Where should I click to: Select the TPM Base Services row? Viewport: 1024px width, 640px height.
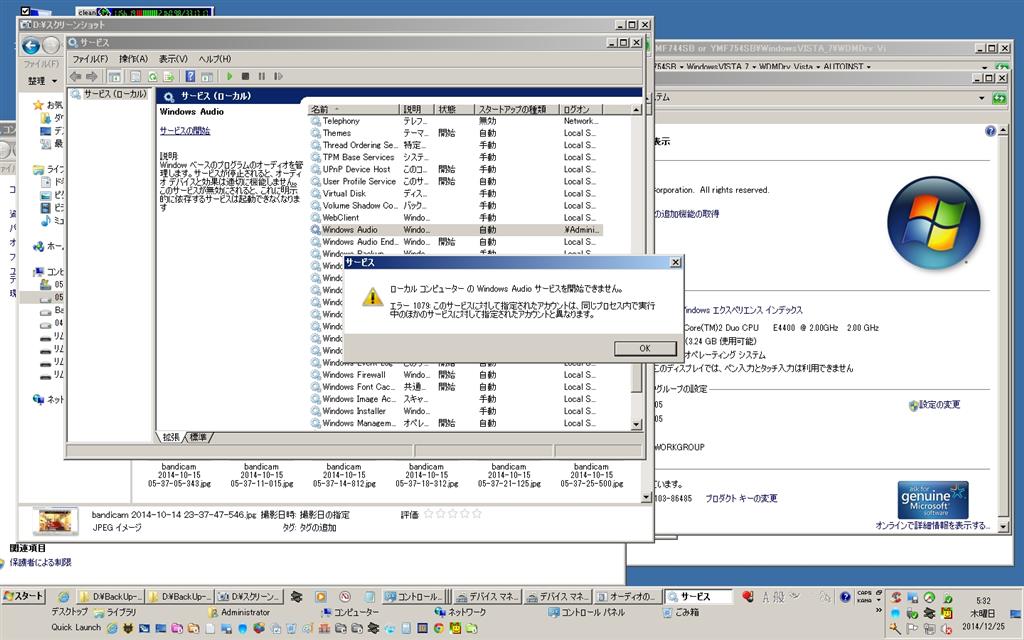coord(455,157)
